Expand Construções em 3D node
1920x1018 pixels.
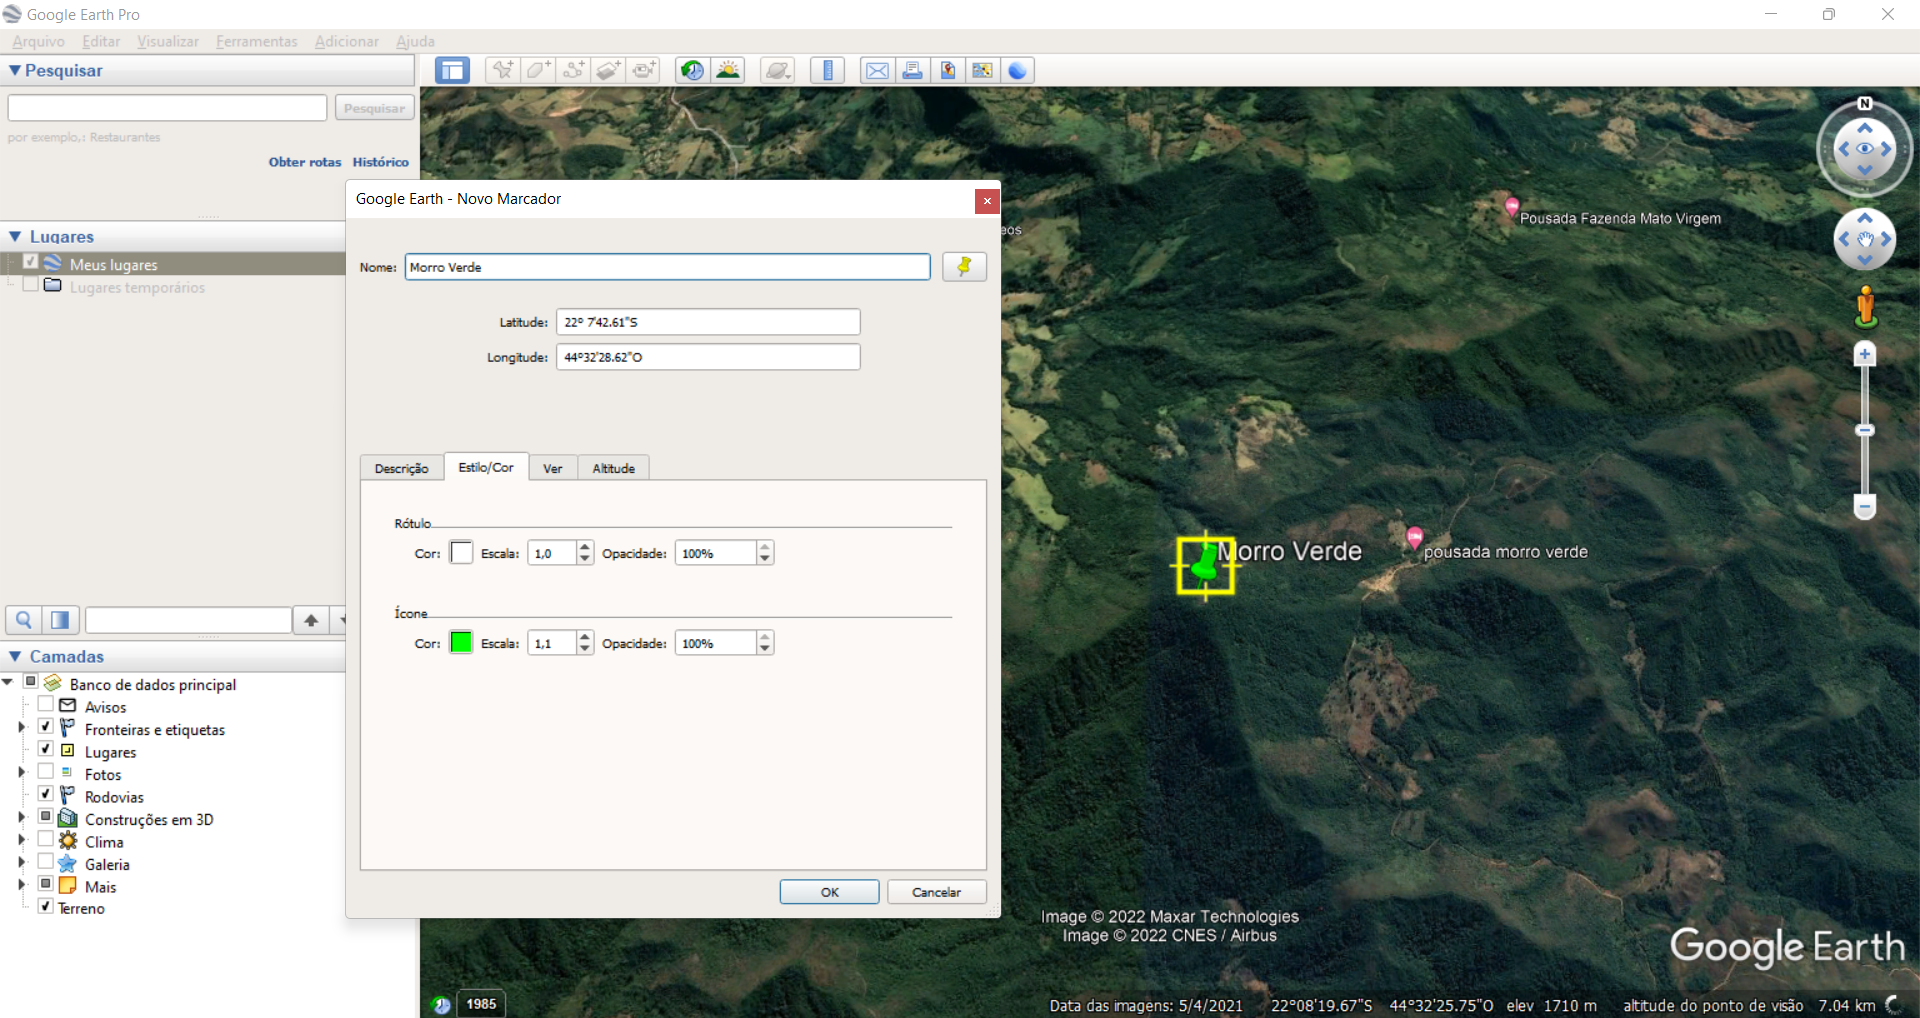click(21, 817)
